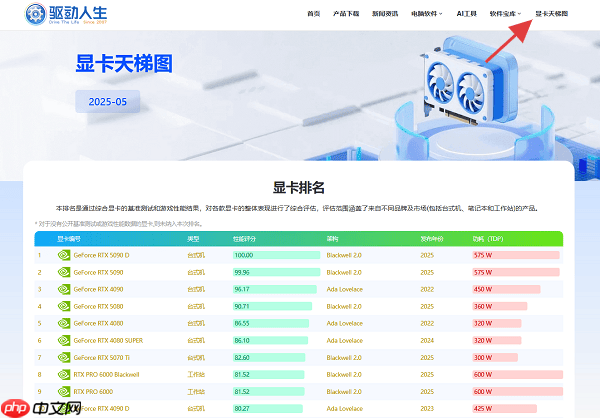Screen dimensions: 600x418
Task: Click the 86.55 score in the rank 5 row
Action: (242, 323)
